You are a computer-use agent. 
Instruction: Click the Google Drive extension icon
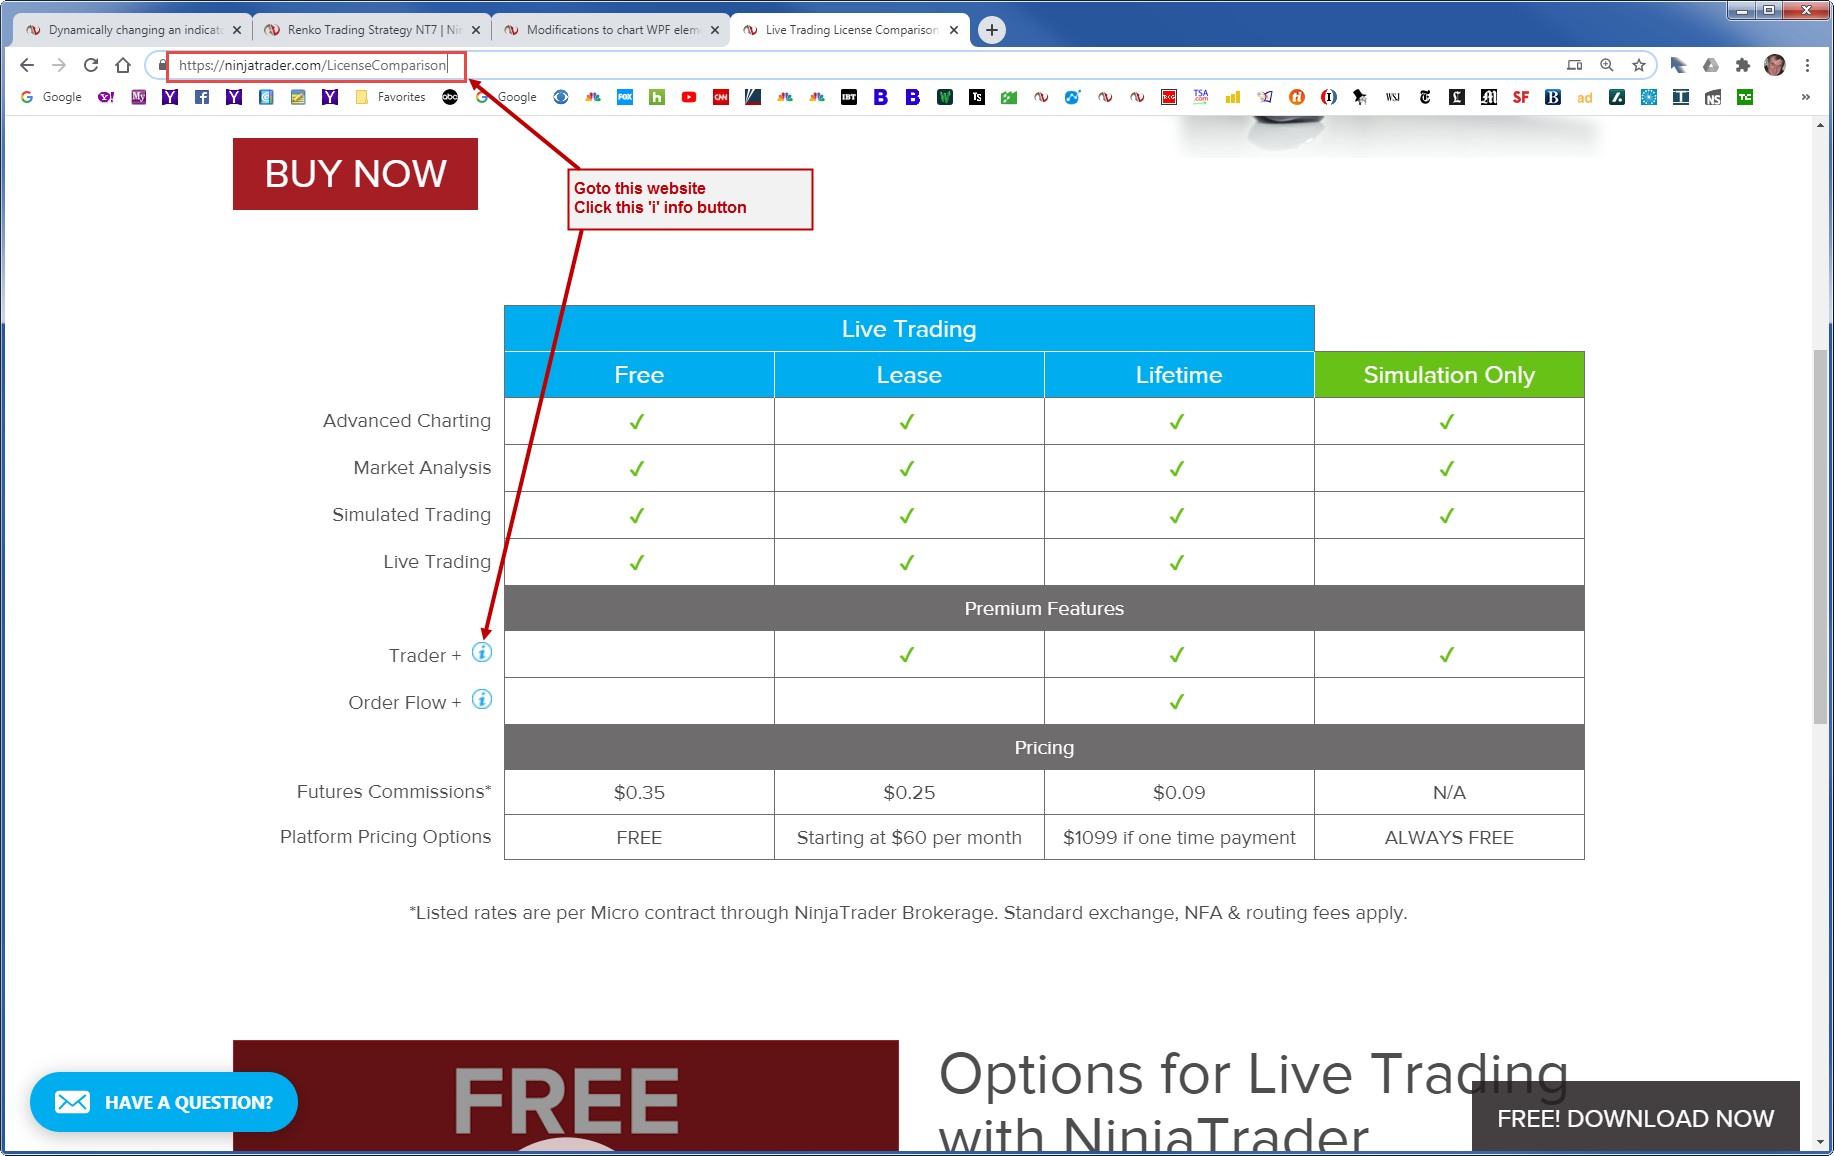[x=1711, y=65]
